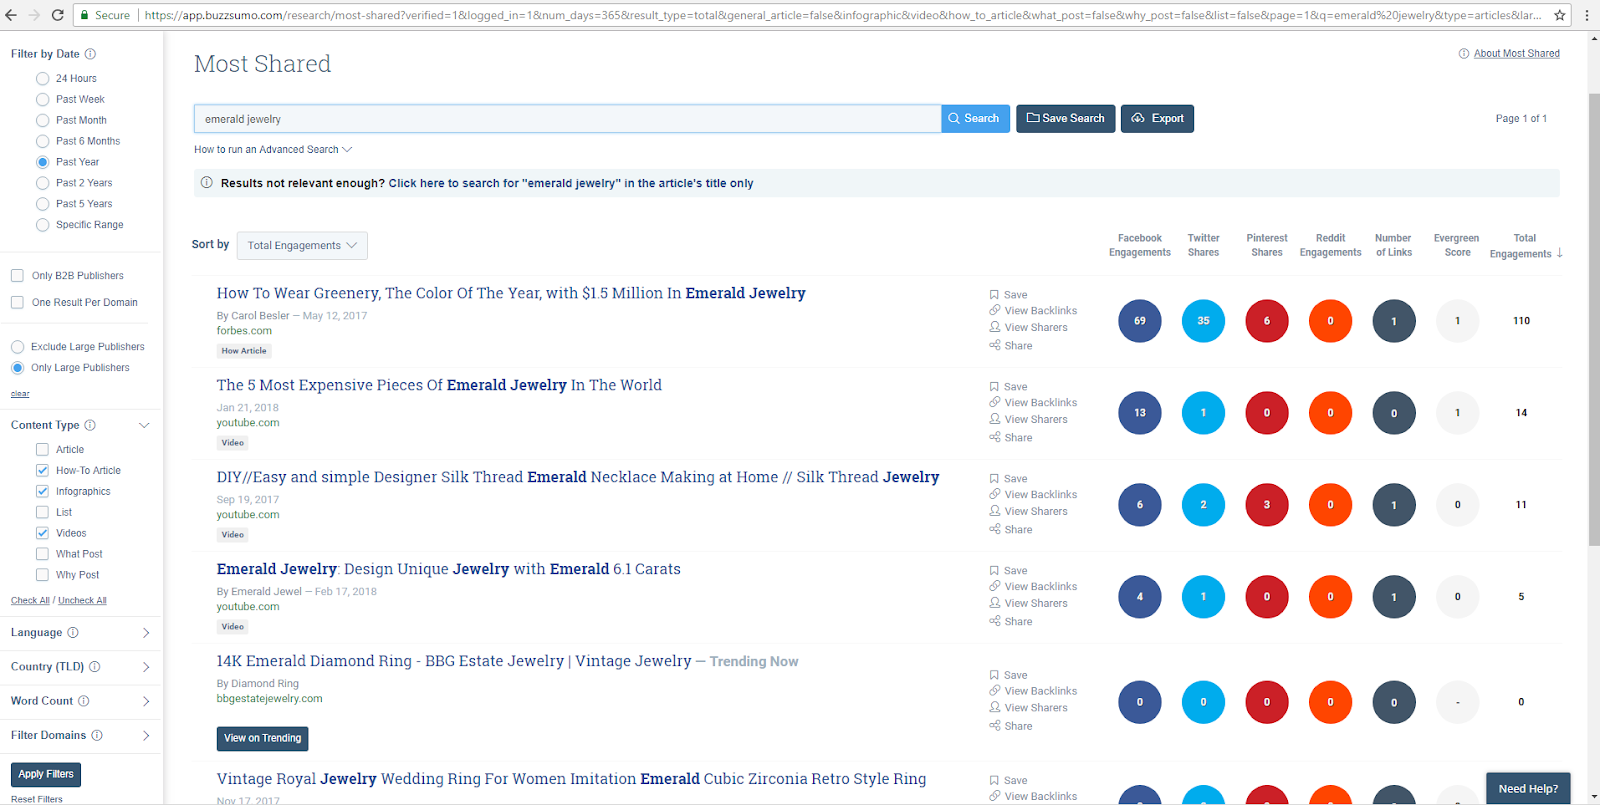Sort by the Evergreen Score column header
The image size is (1600, 805).
tap(1457, 245)
